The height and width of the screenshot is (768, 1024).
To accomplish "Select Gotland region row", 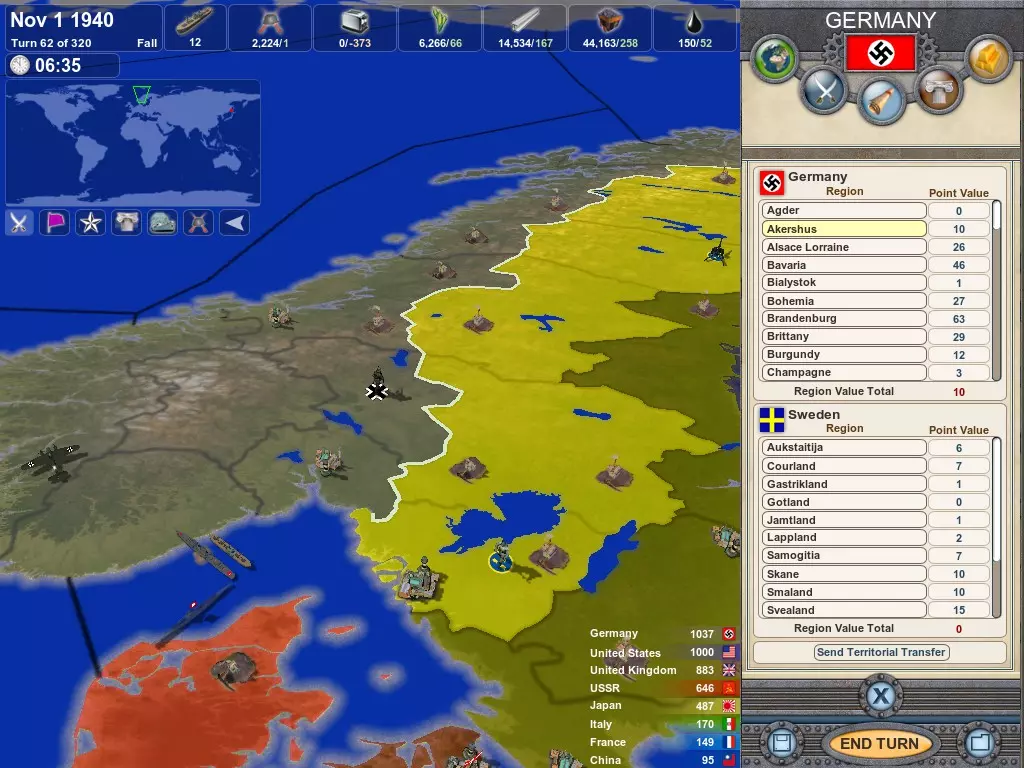I will pos(843,502).
